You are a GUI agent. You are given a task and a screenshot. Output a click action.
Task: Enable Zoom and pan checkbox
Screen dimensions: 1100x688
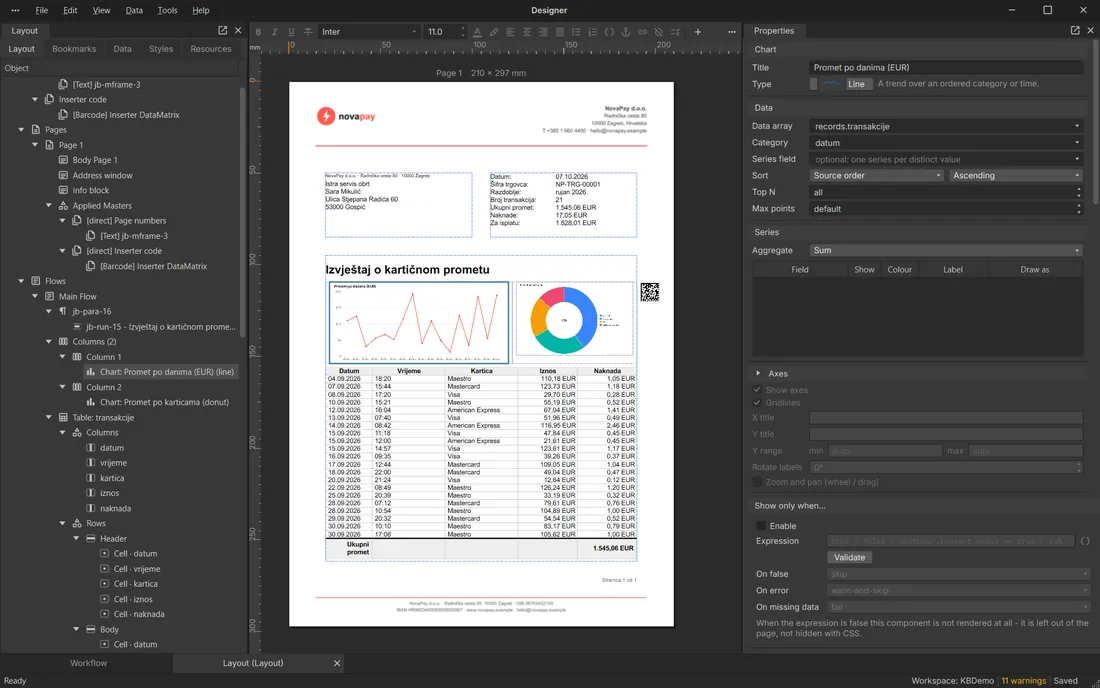[x=757, y=482]
